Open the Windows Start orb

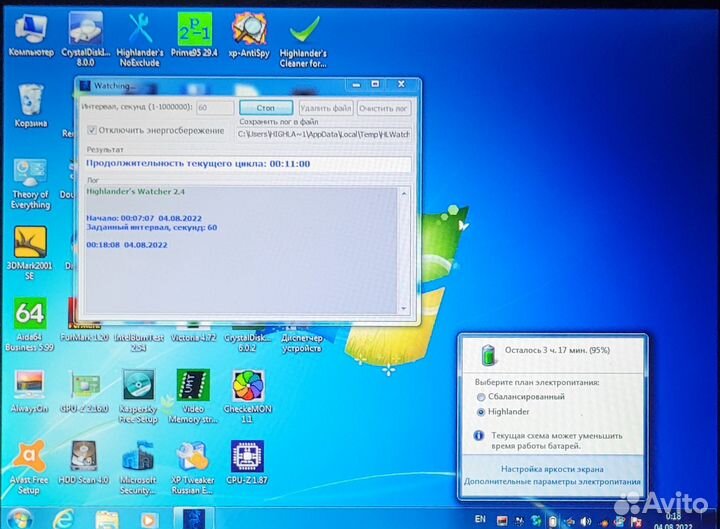[x=19, y=519]
